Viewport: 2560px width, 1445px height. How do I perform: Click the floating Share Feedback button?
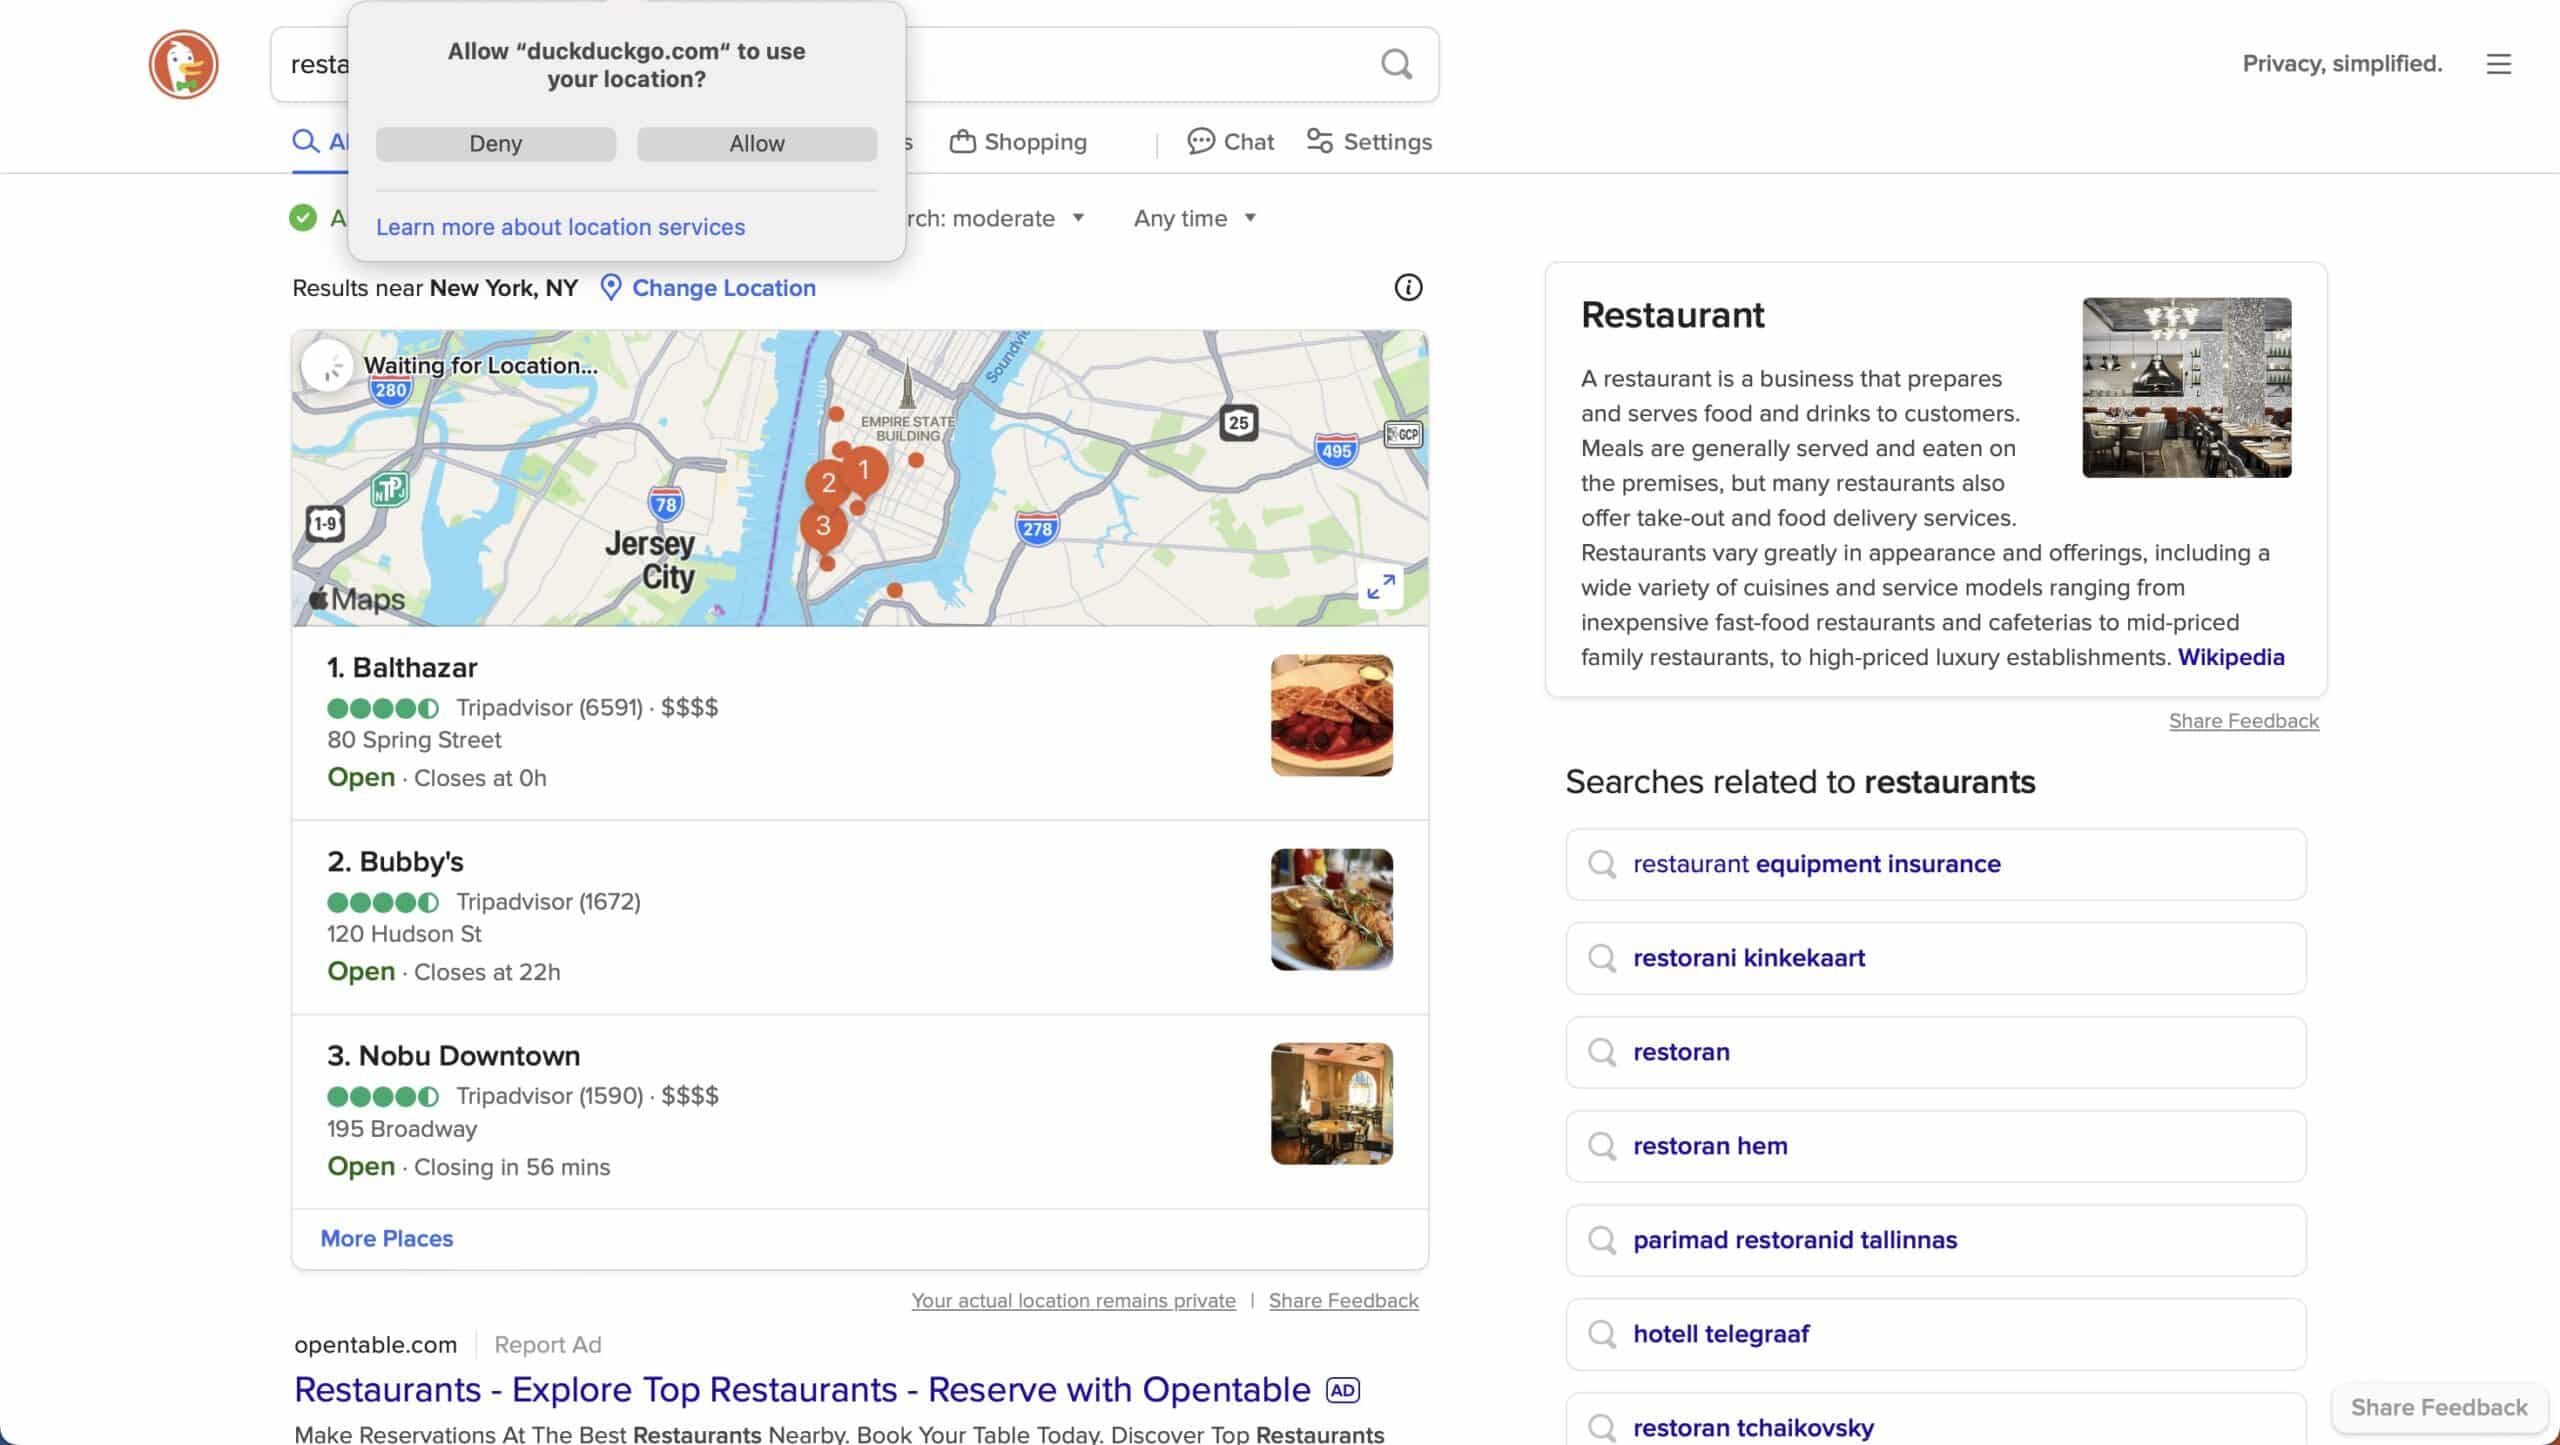click(x=2439, y=1407)
